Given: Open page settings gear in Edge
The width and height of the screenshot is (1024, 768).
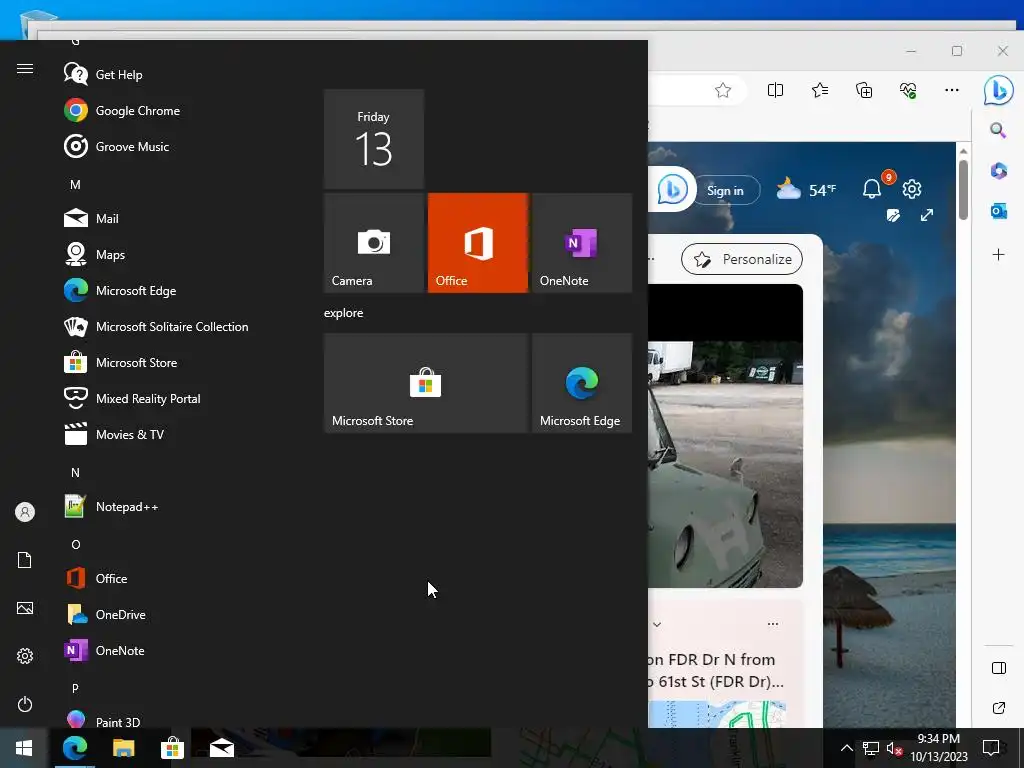Looking at the screenshot, I should (x=912, y=189).
